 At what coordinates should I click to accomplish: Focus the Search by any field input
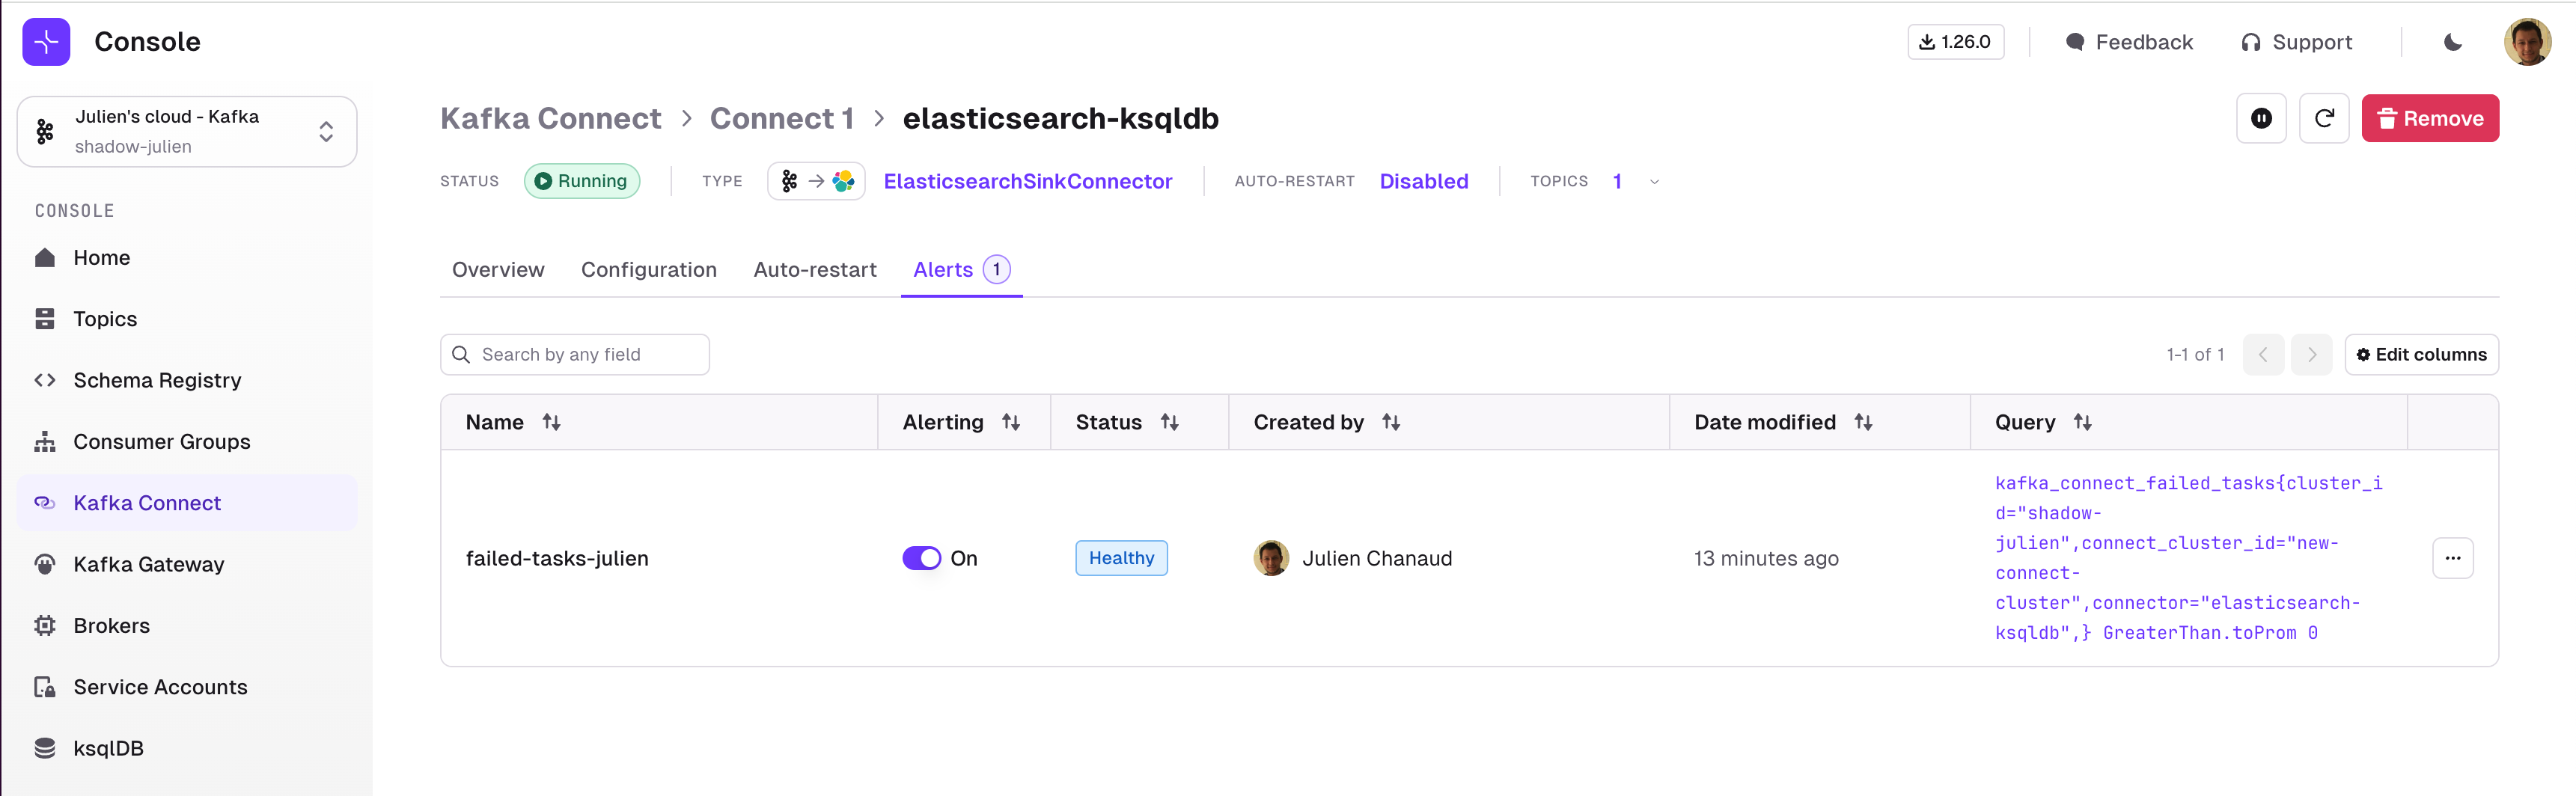tap(575, 355)
